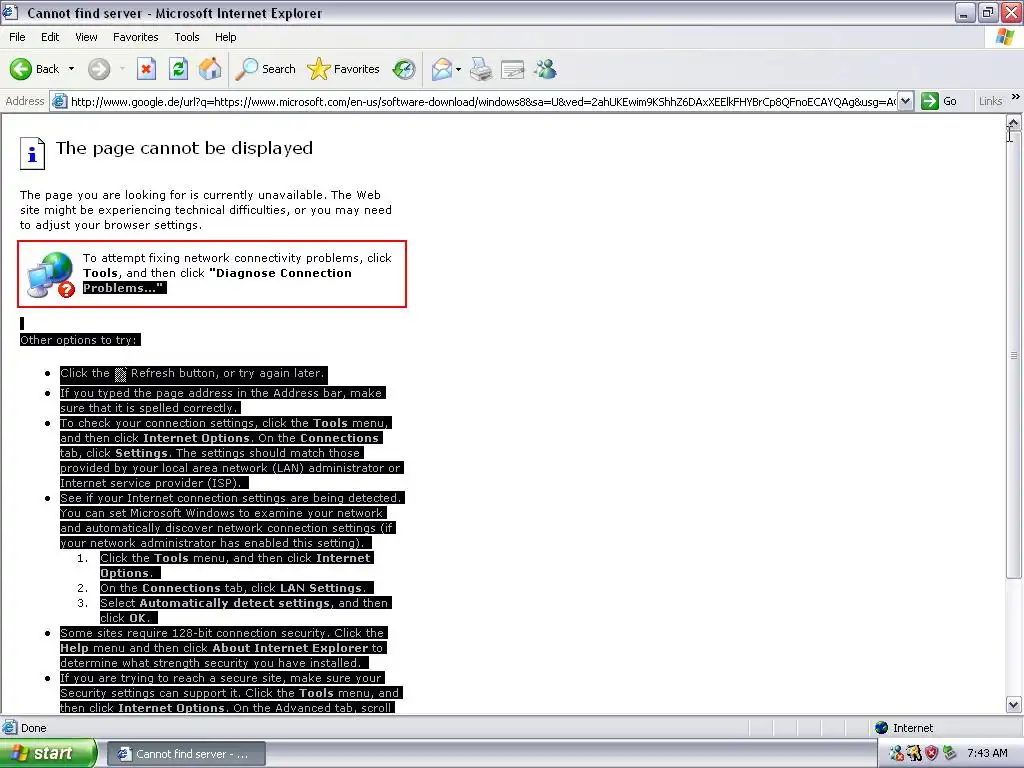Click the "Other options to try:" text

pyautogui.click(x=79, y=340)
